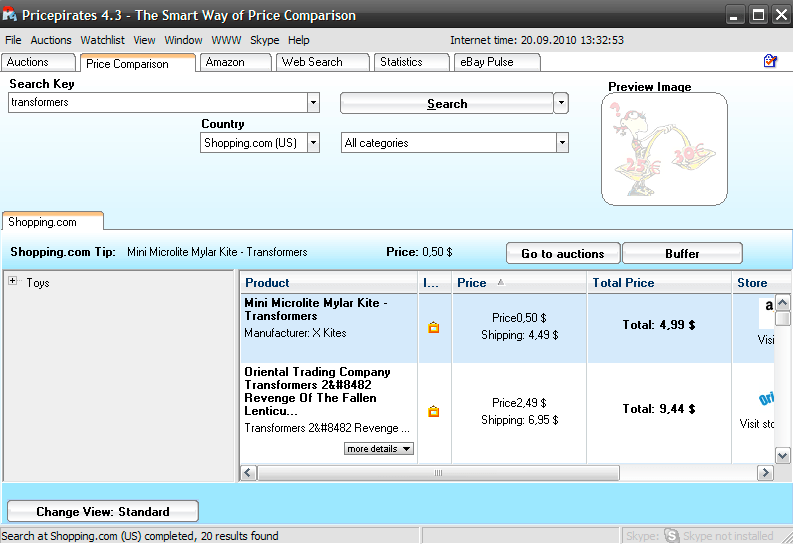Click the image column header 'I...'
The image size is (793, 544).
(434, 283)
